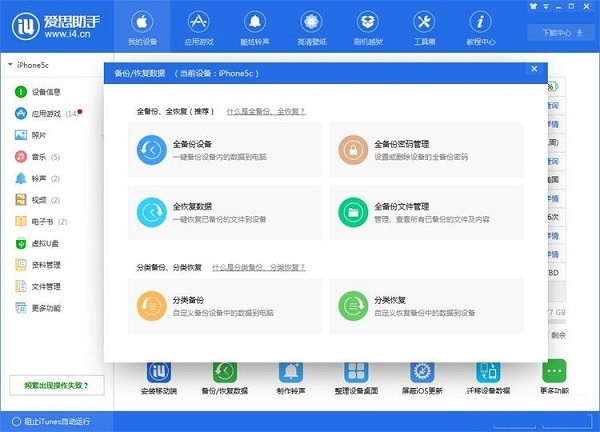Open 酷炫铃声 bell icon in toolbar
The image size is (600, 432).
click(254, 28)
